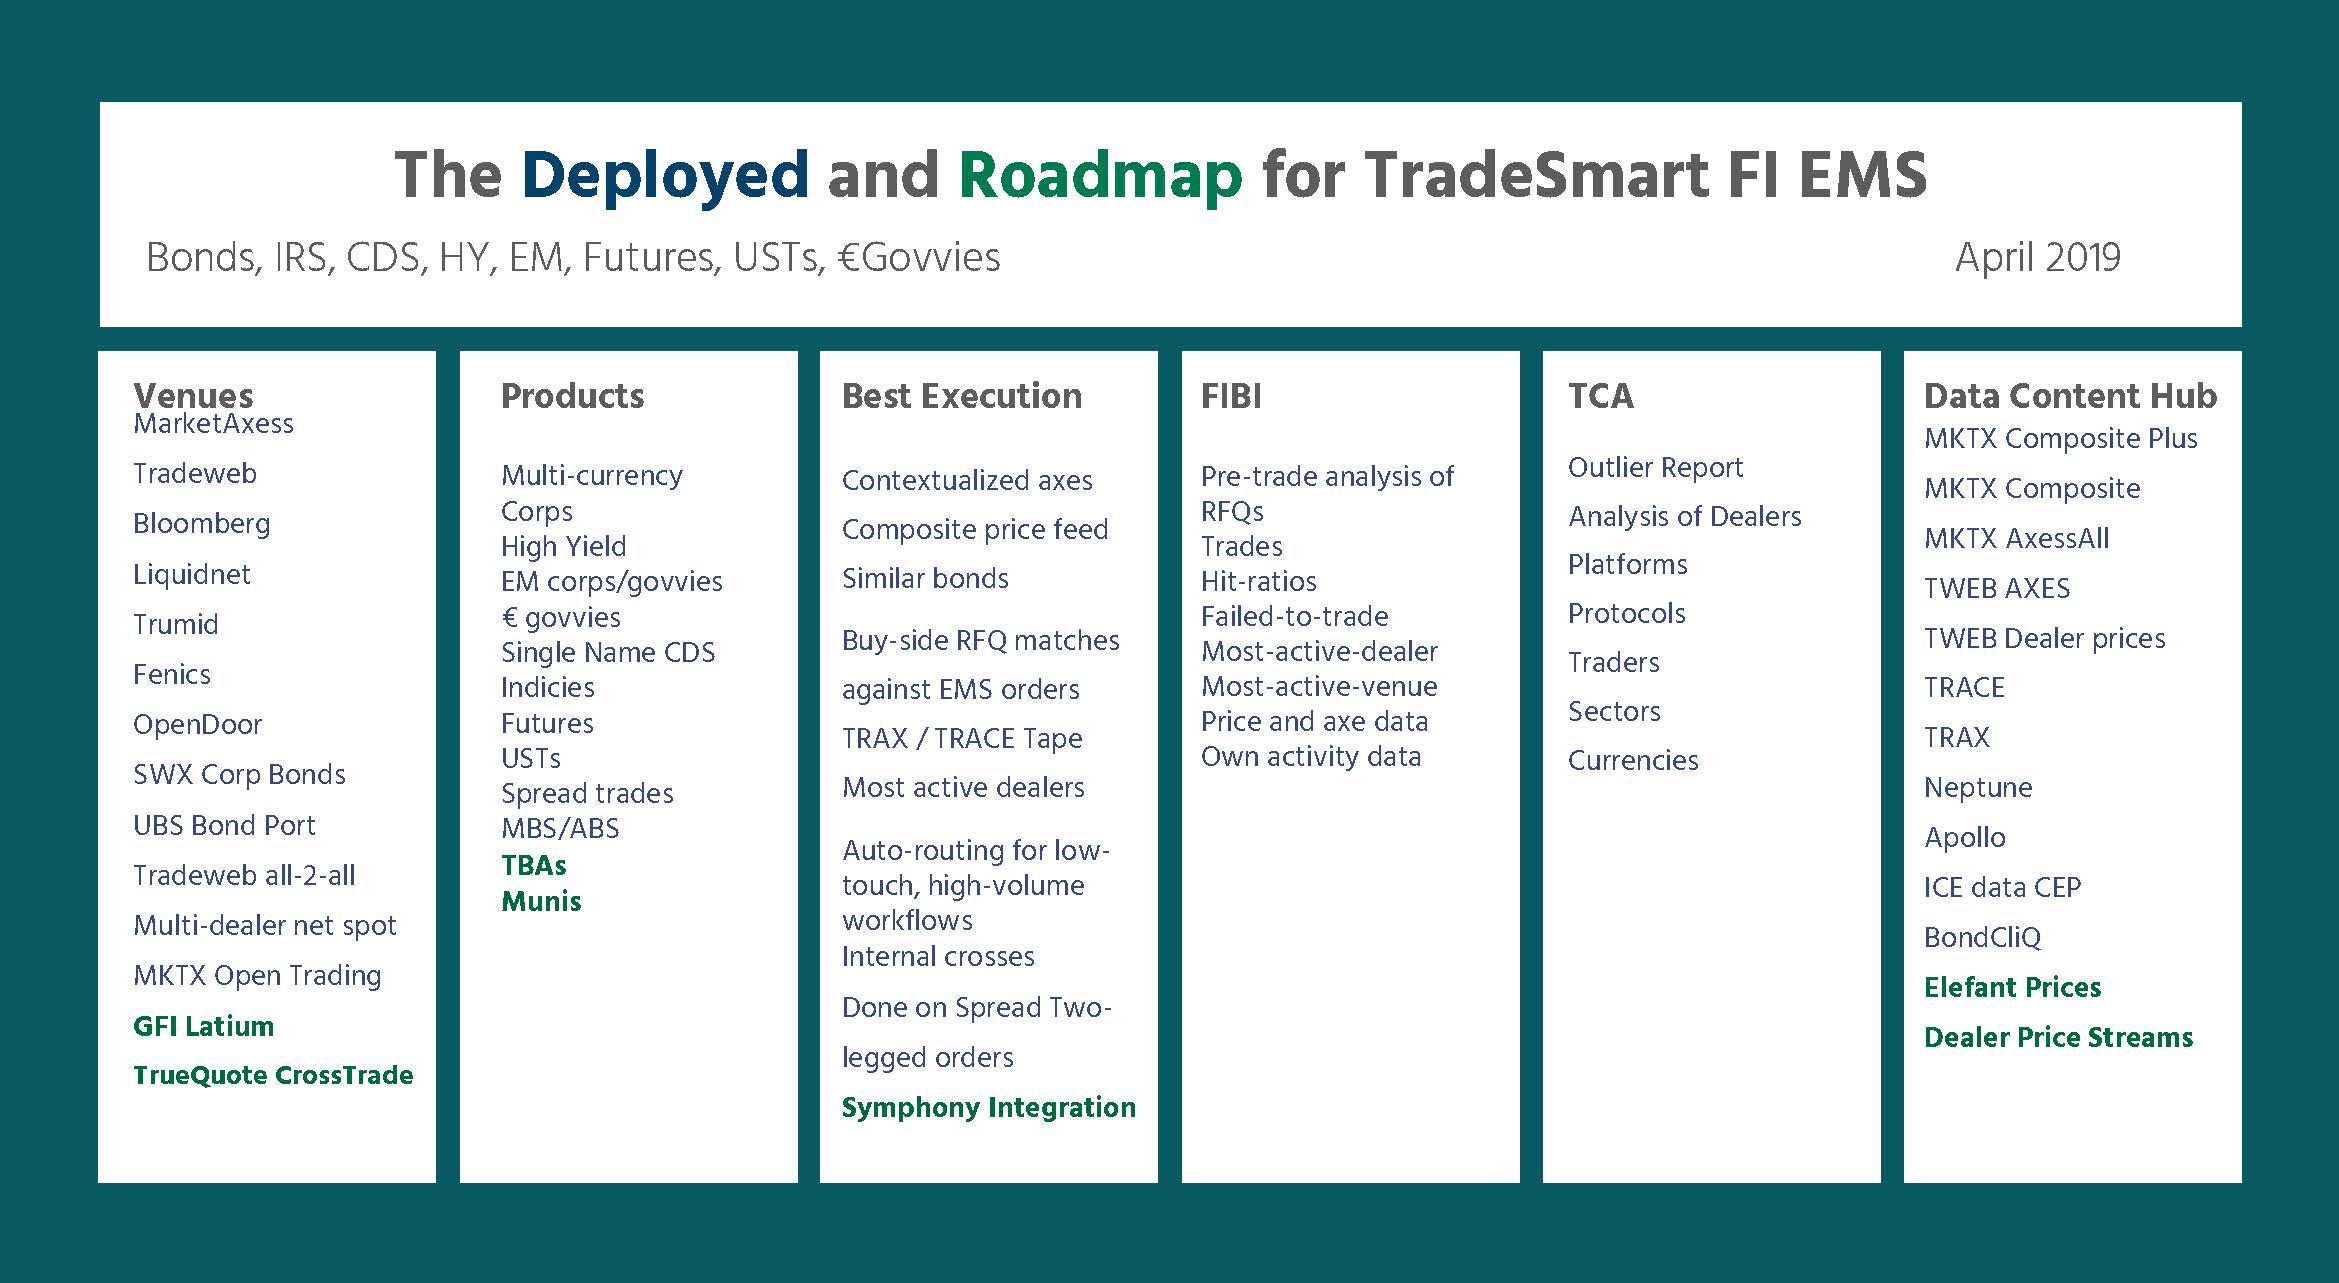
Task: Click 'Apollo' data source
Action: pyautogui.click(x=1965, y=838)
